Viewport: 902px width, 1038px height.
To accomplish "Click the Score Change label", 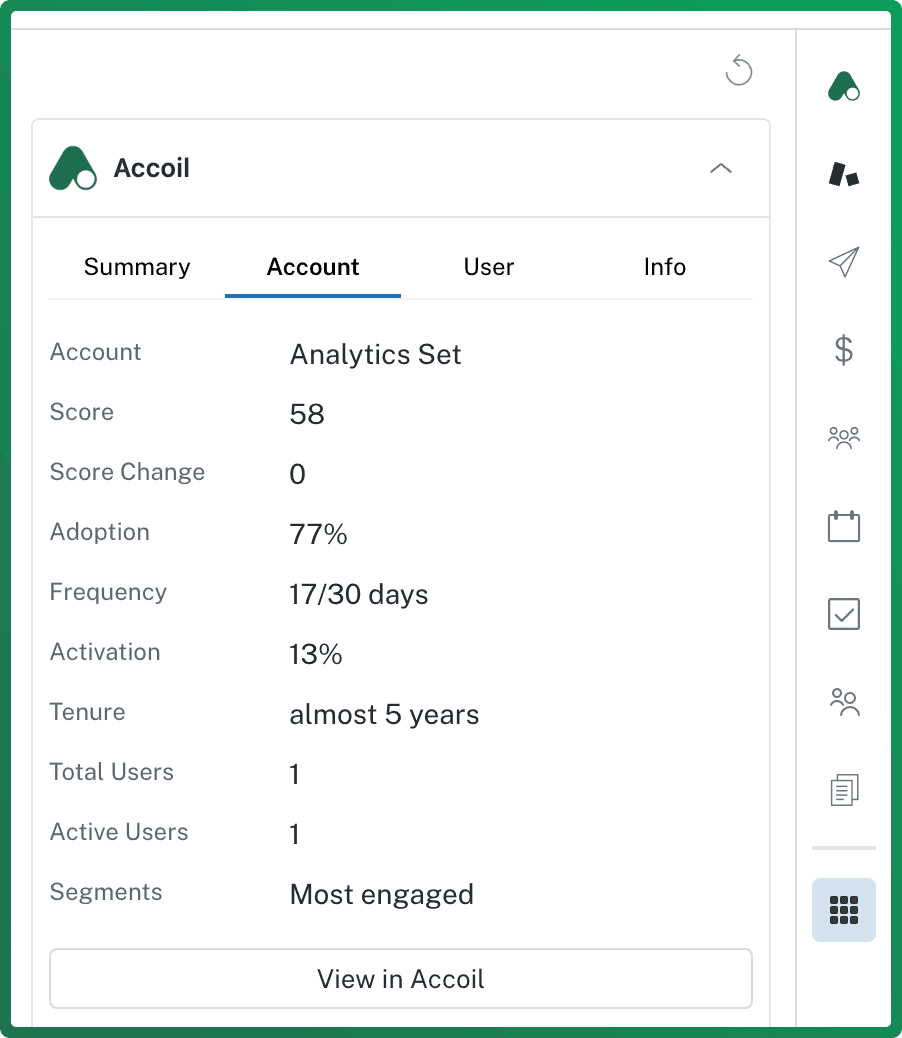I will (127, 471).
